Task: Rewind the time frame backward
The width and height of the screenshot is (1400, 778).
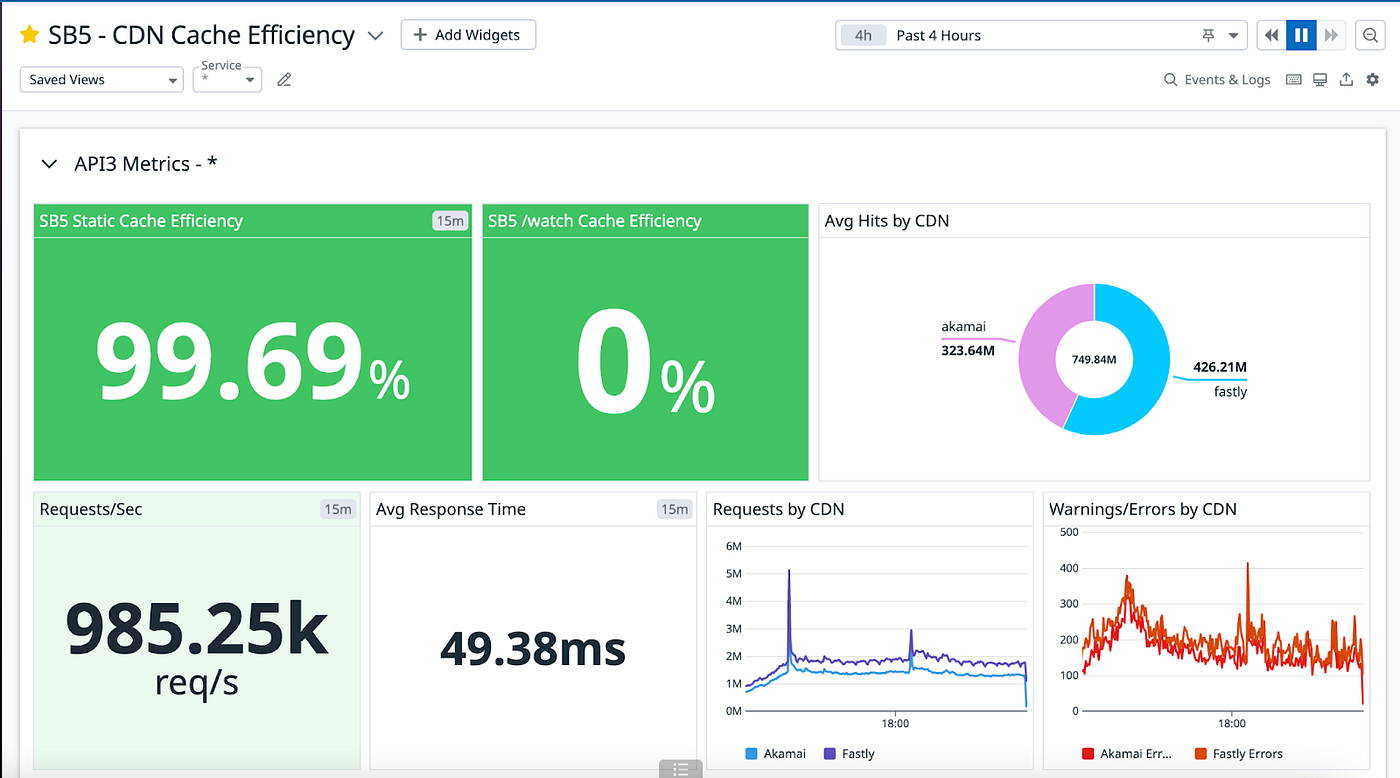Action: (x=1271, y=35)
